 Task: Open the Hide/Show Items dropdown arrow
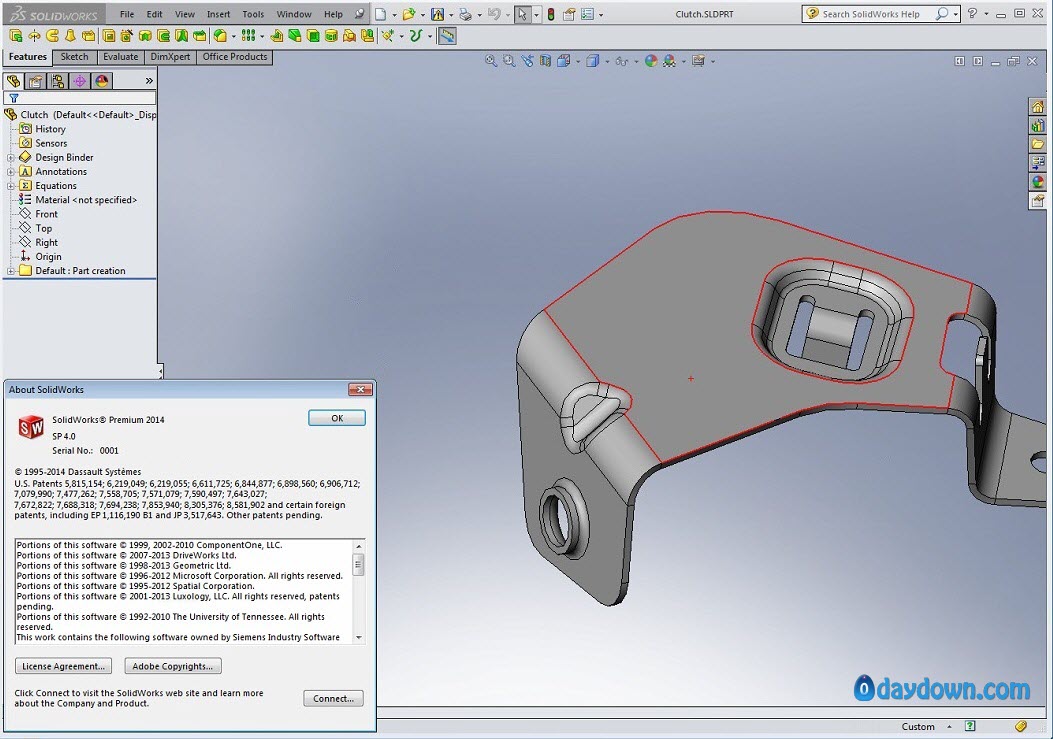635,62
